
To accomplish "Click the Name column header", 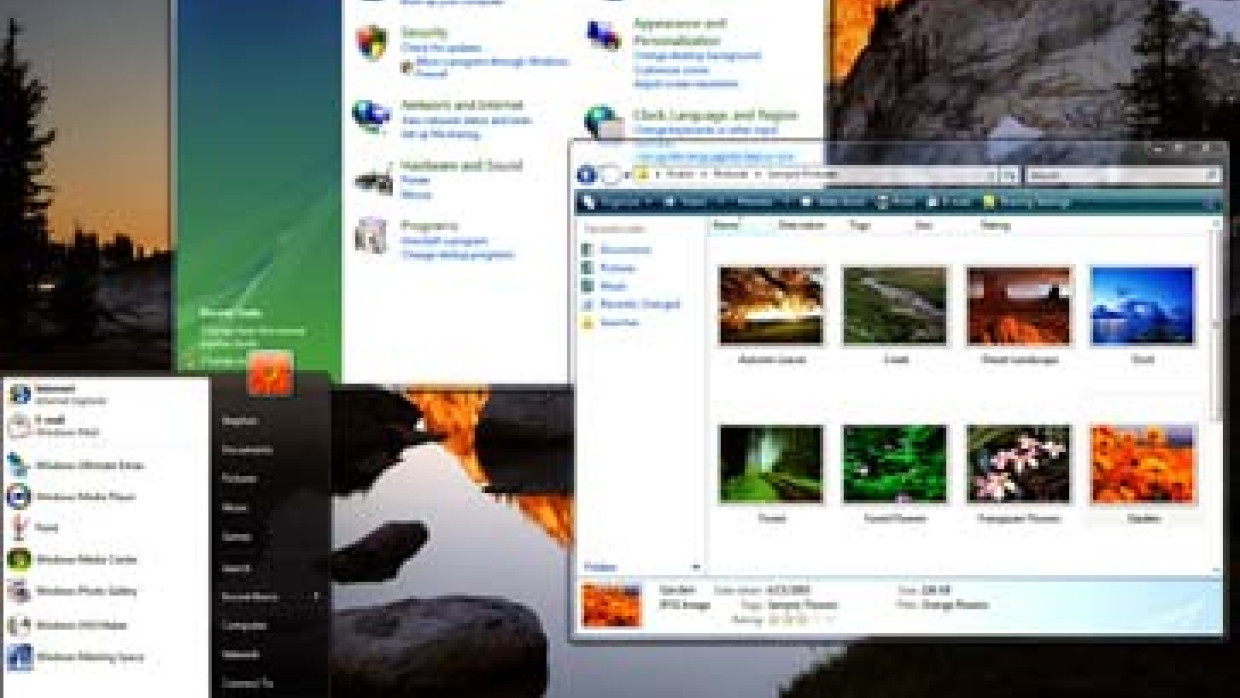I will (727, 226).
